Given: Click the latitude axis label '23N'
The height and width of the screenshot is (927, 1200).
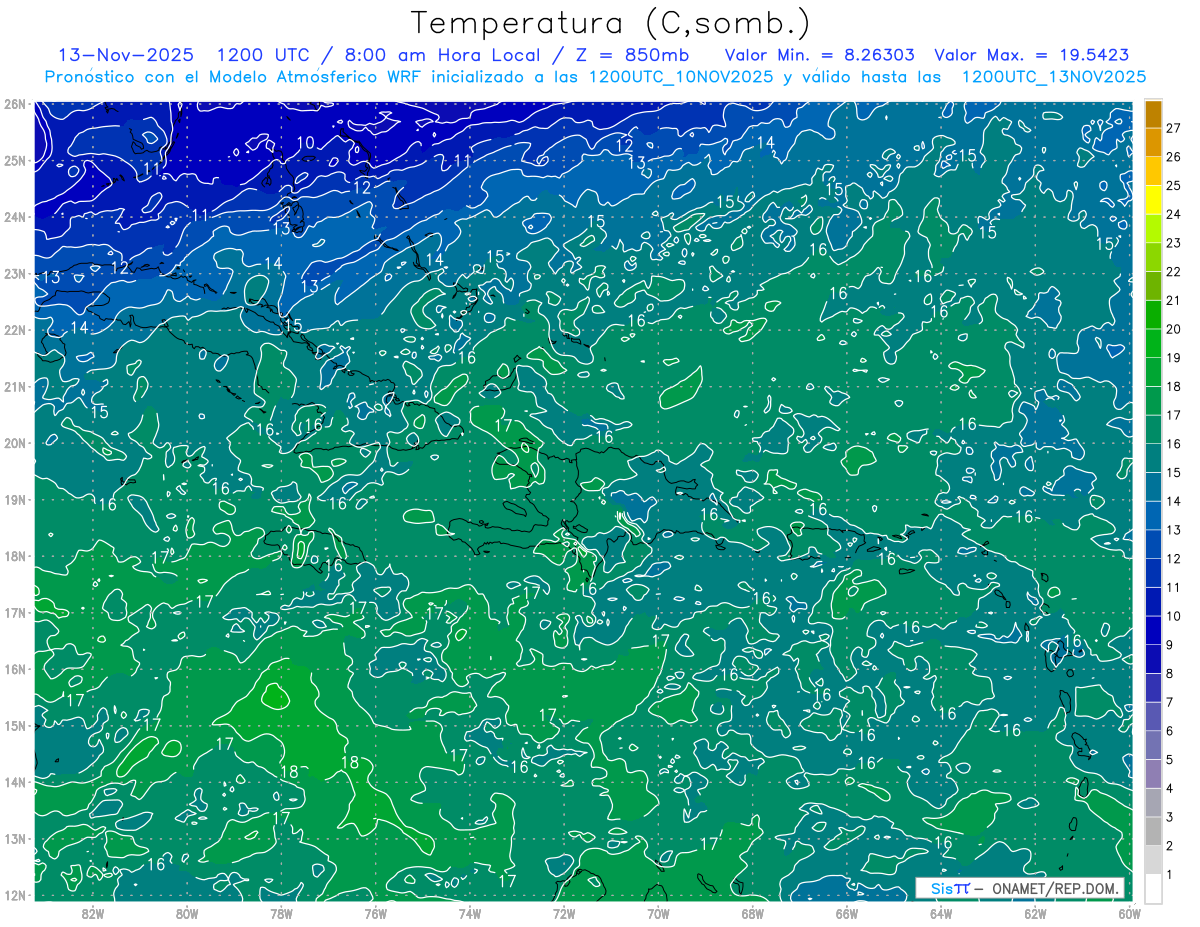Looking at the screenshot, I should 14,273.
